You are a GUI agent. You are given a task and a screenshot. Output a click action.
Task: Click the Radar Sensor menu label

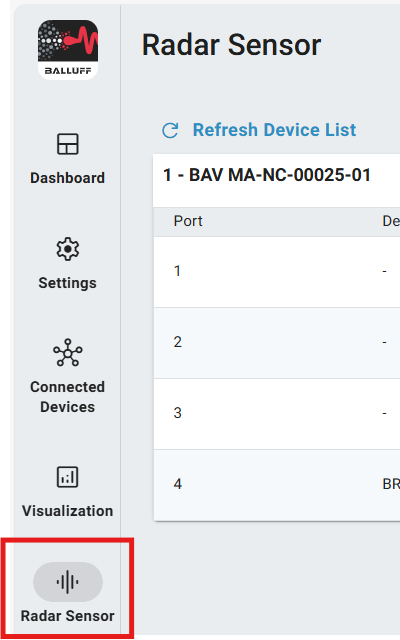[x=68, y=616]
